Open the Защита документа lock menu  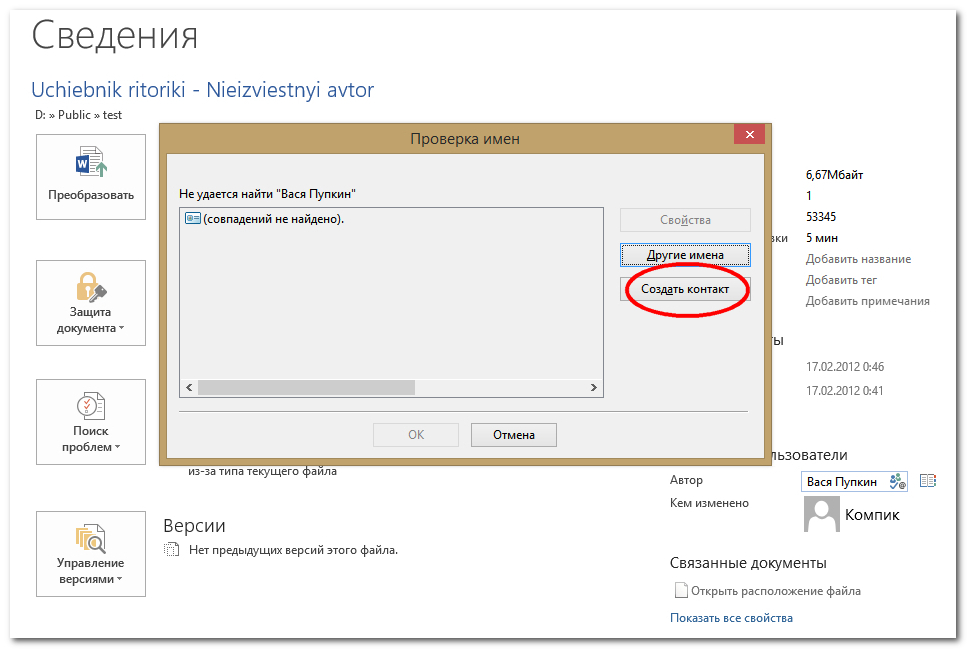[x=91, y=303]
